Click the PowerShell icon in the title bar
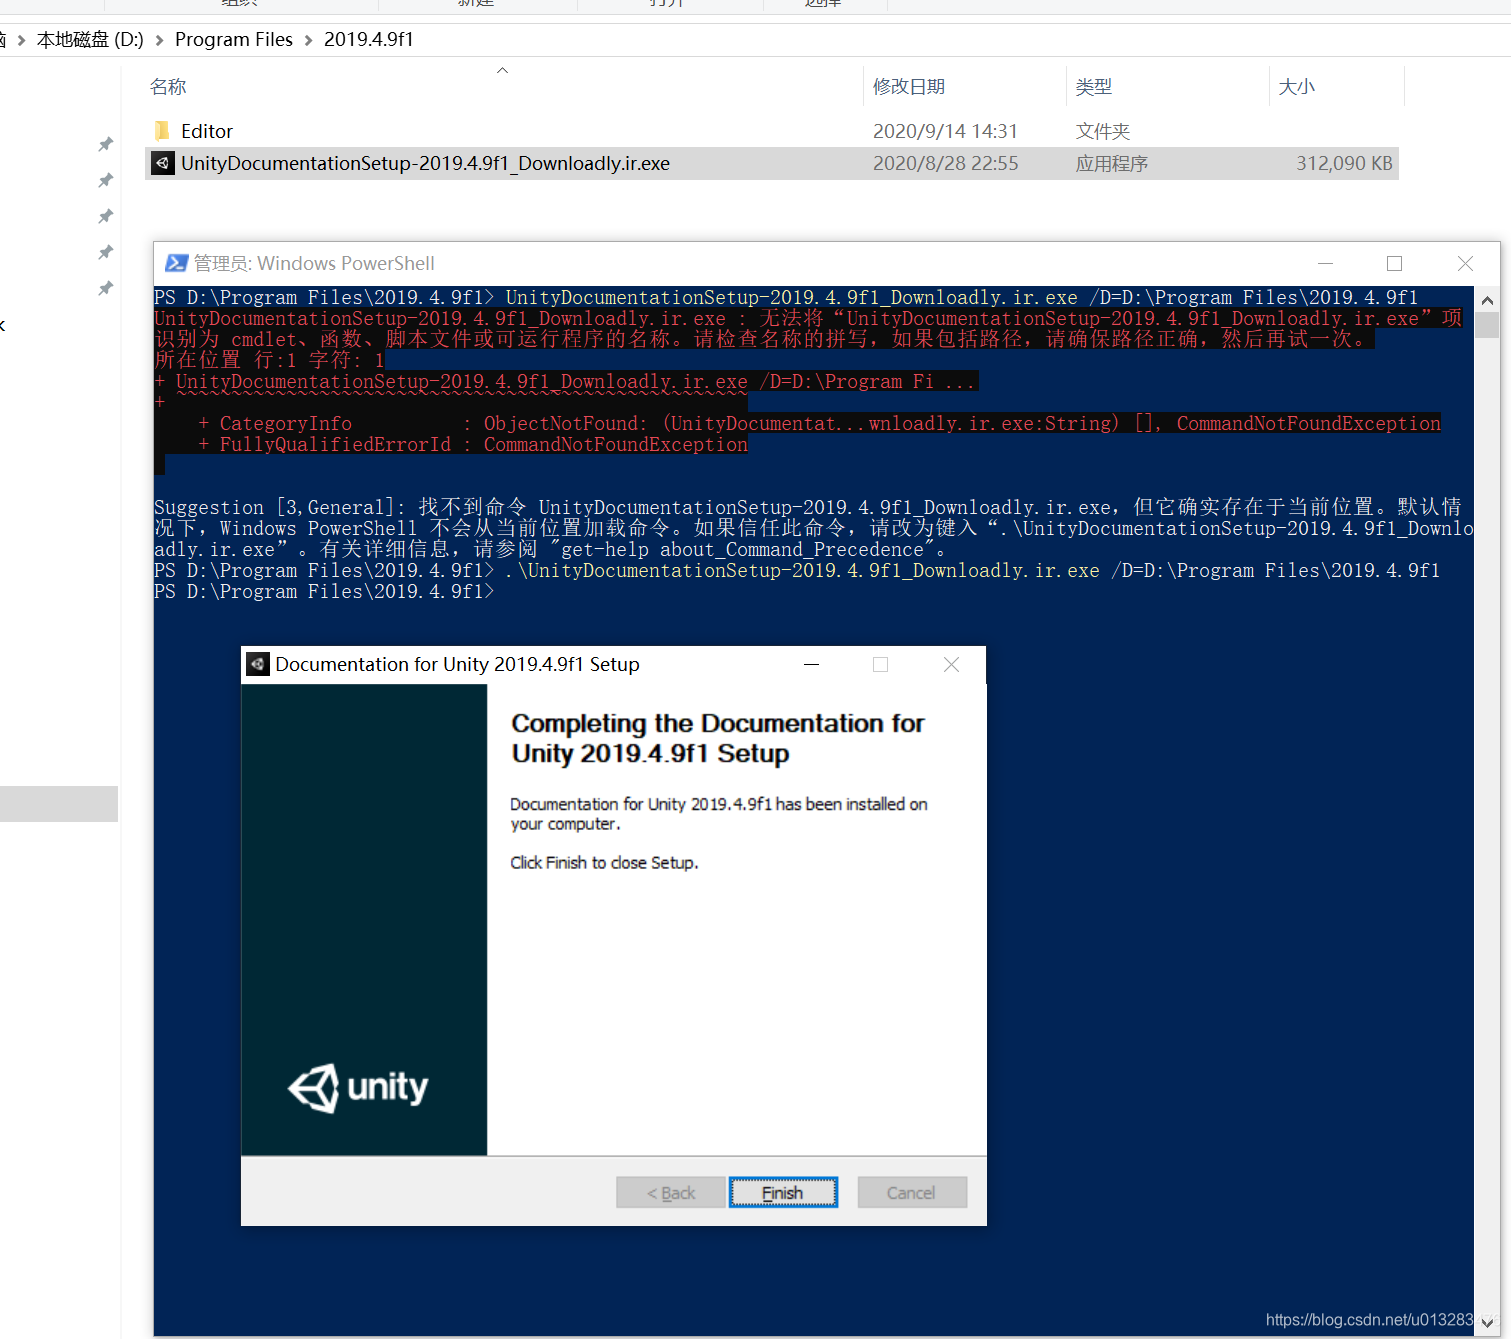The width and height of the screenshot is (1511, 1339). (176, 263)
